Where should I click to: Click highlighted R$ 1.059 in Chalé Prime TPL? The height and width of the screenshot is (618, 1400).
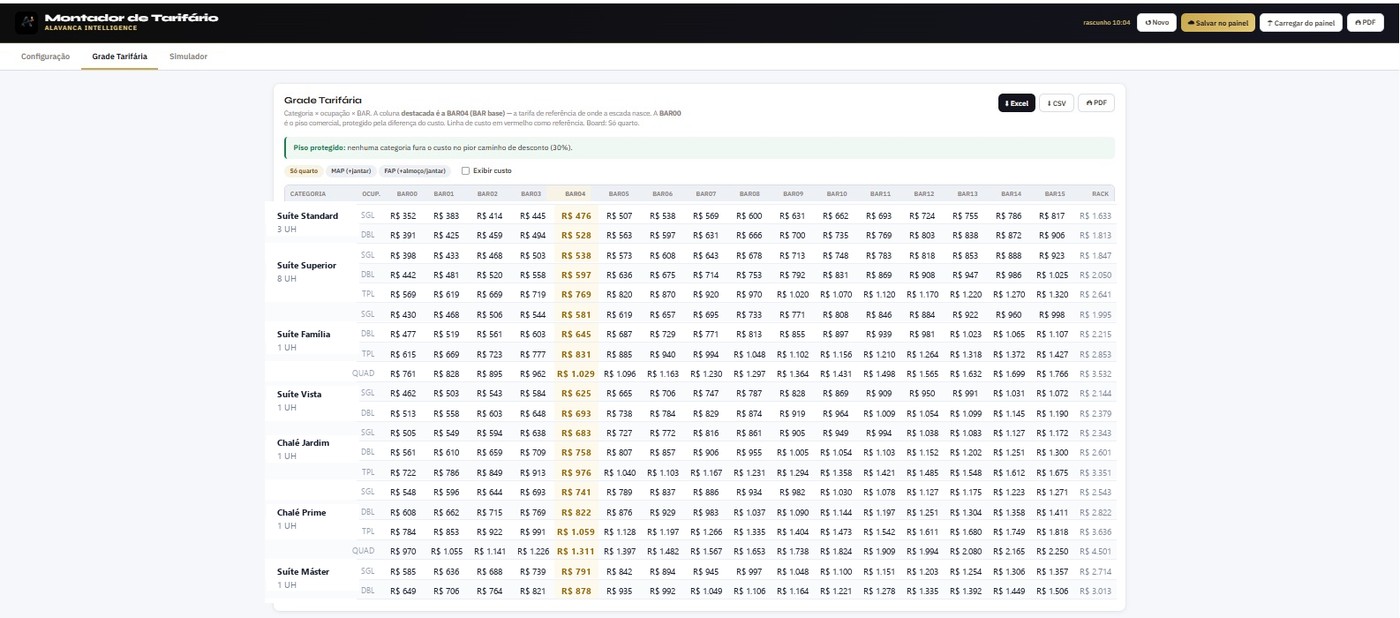click(576, 531)
